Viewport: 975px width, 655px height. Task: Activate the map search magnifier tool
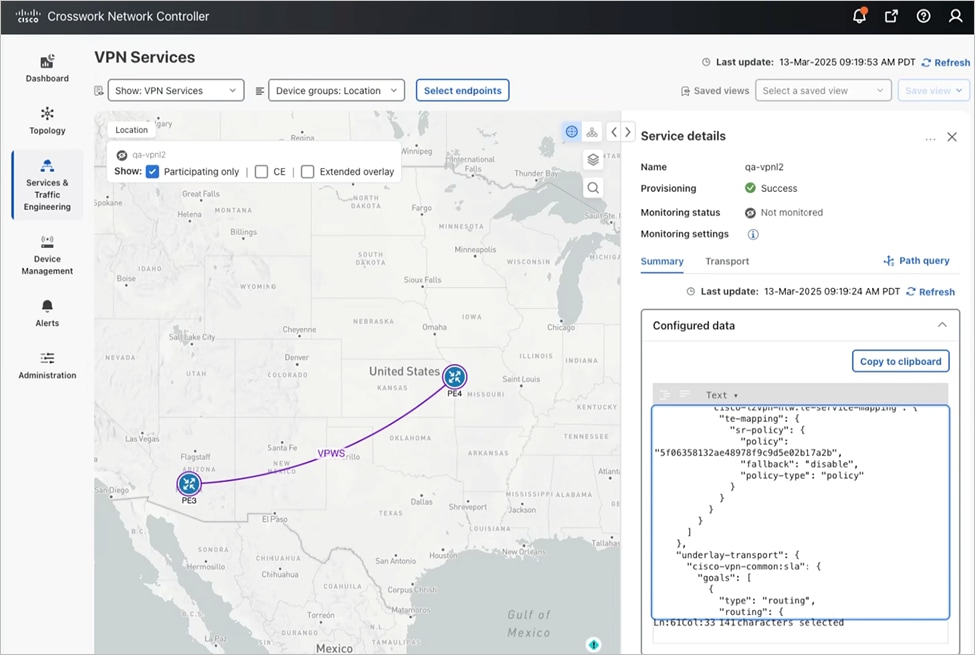point(594,186)
